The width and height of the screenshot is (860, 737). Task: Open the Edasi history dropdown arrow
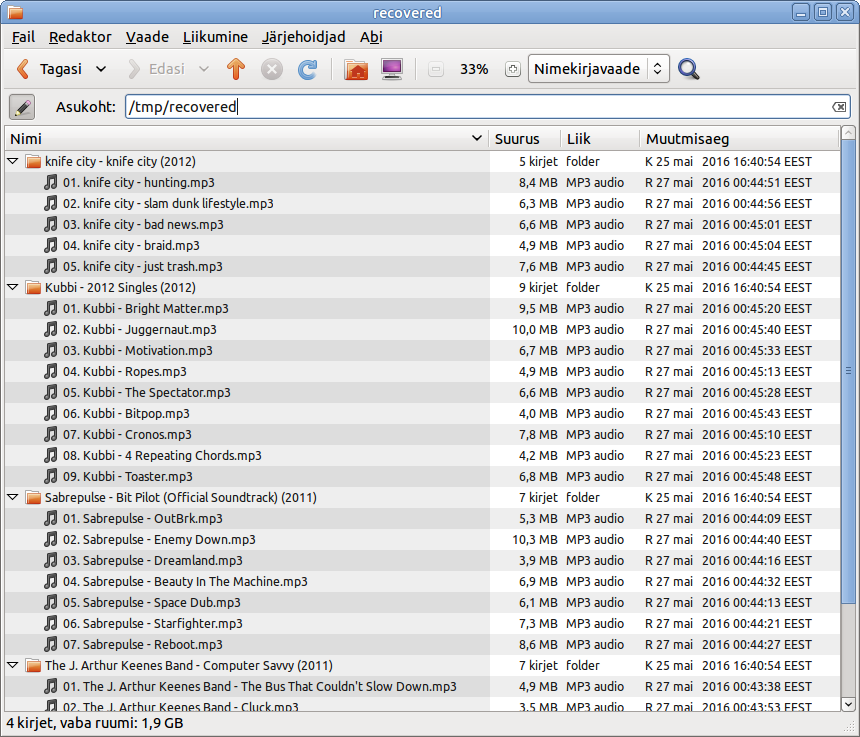coord(203,69)
